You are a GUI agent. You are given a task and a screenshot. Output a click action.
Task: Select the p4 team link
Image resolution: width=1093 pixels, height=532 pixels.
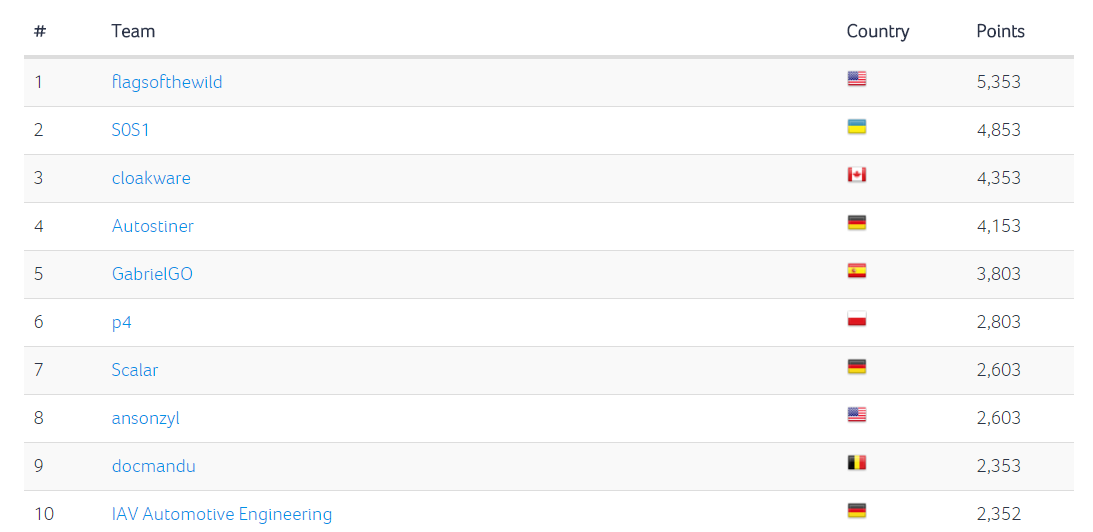point(122,322)
